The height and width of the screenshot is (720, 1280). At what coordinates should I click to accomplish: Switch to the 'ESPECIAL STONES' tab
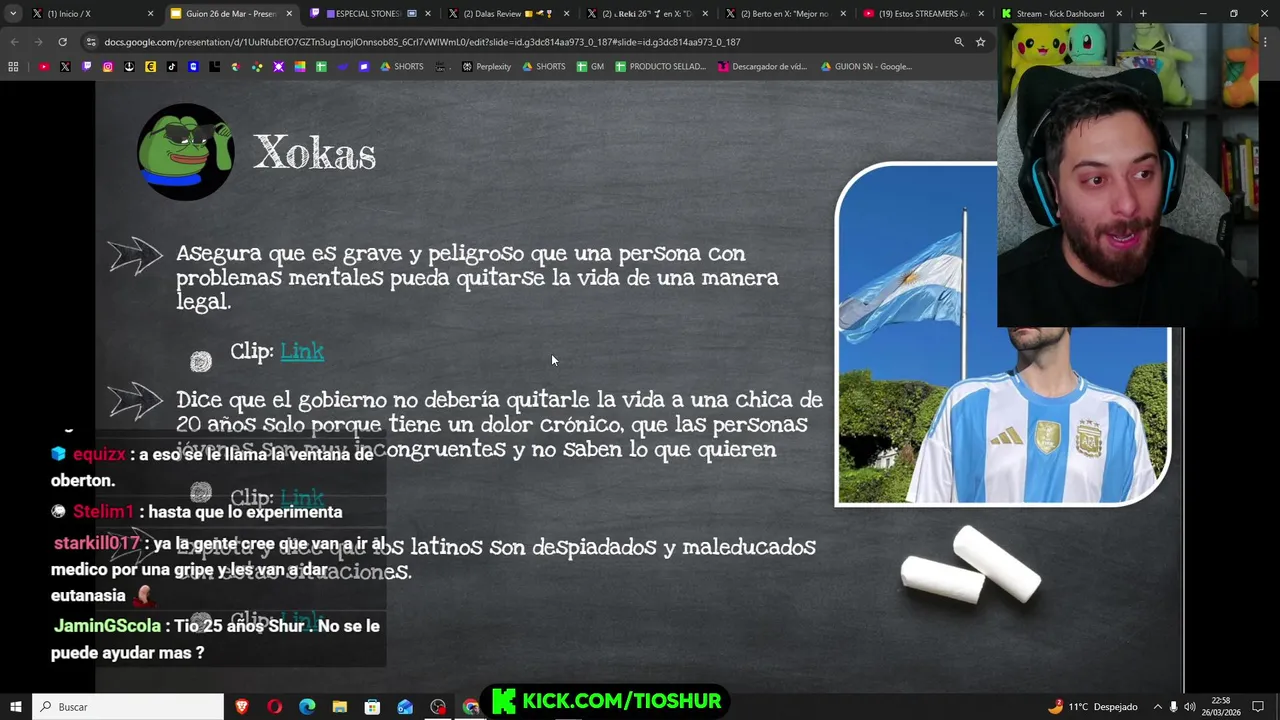coord(371,14)
